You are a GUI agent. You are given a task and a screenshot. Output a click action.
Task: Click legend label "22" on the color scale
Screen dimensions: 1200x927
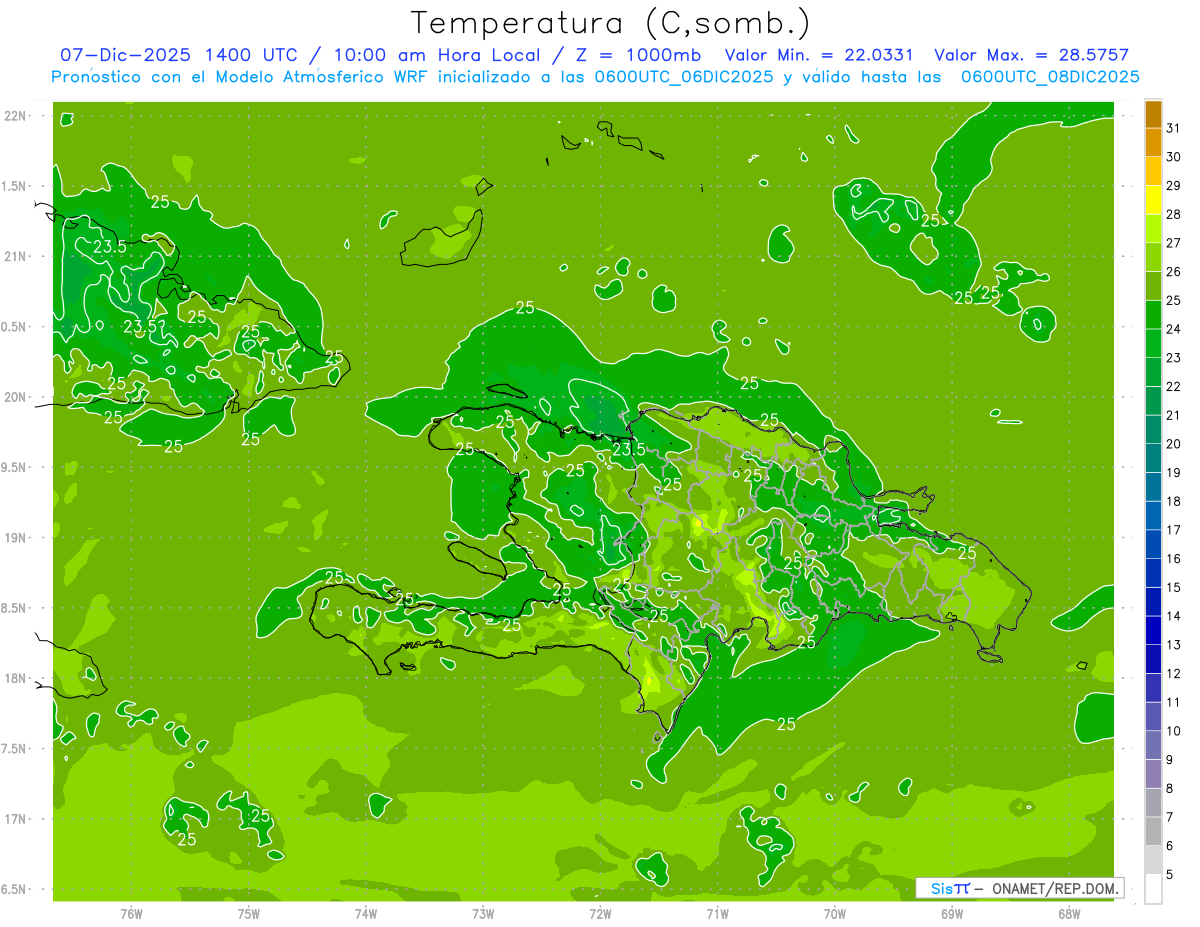1174,387
